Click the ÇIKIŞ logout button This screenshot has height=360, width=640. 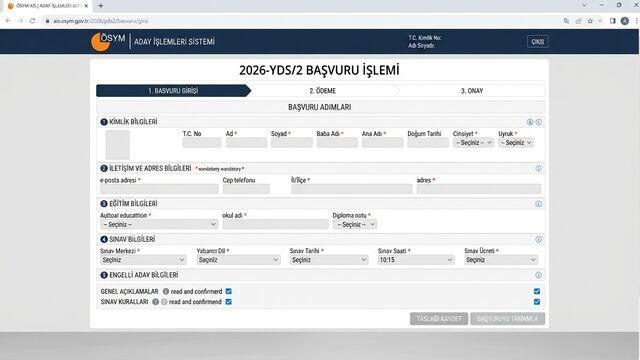coord(538,42)
